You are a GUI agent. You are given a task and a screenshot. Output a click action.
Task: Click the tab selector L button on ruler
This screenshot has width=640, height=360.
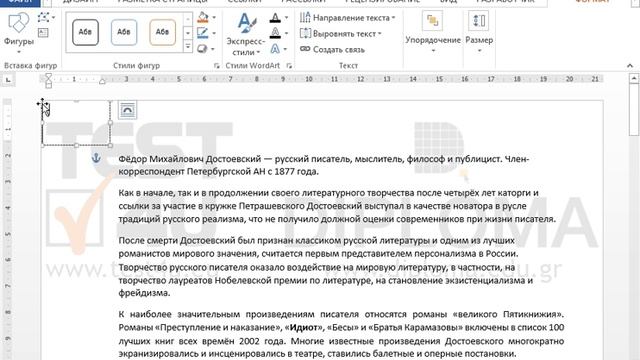tap(8, 80)
